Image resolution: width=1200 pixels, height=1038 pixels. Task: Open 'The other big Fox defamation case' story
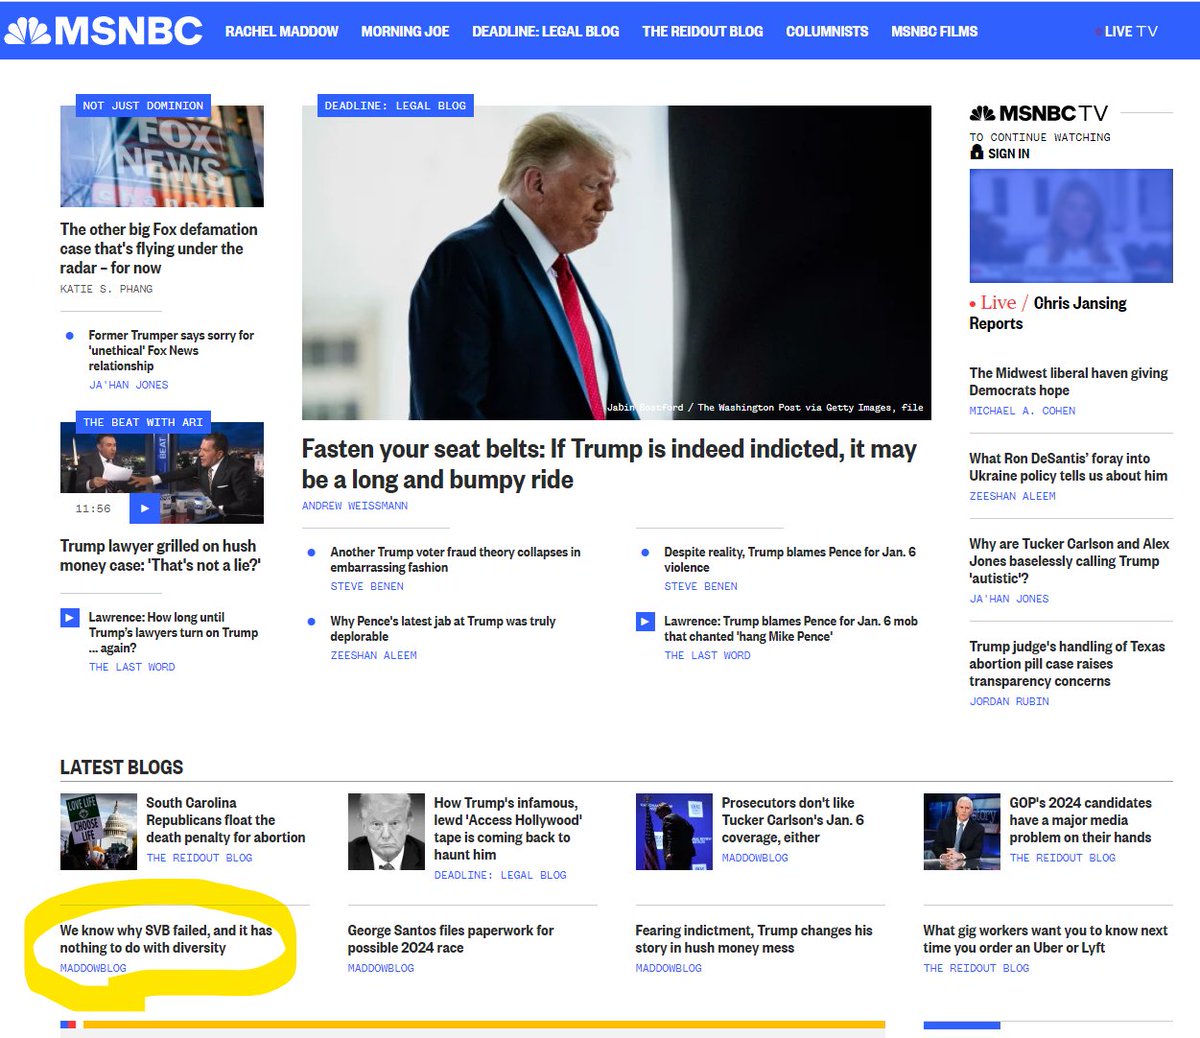(x=159, y=248)
